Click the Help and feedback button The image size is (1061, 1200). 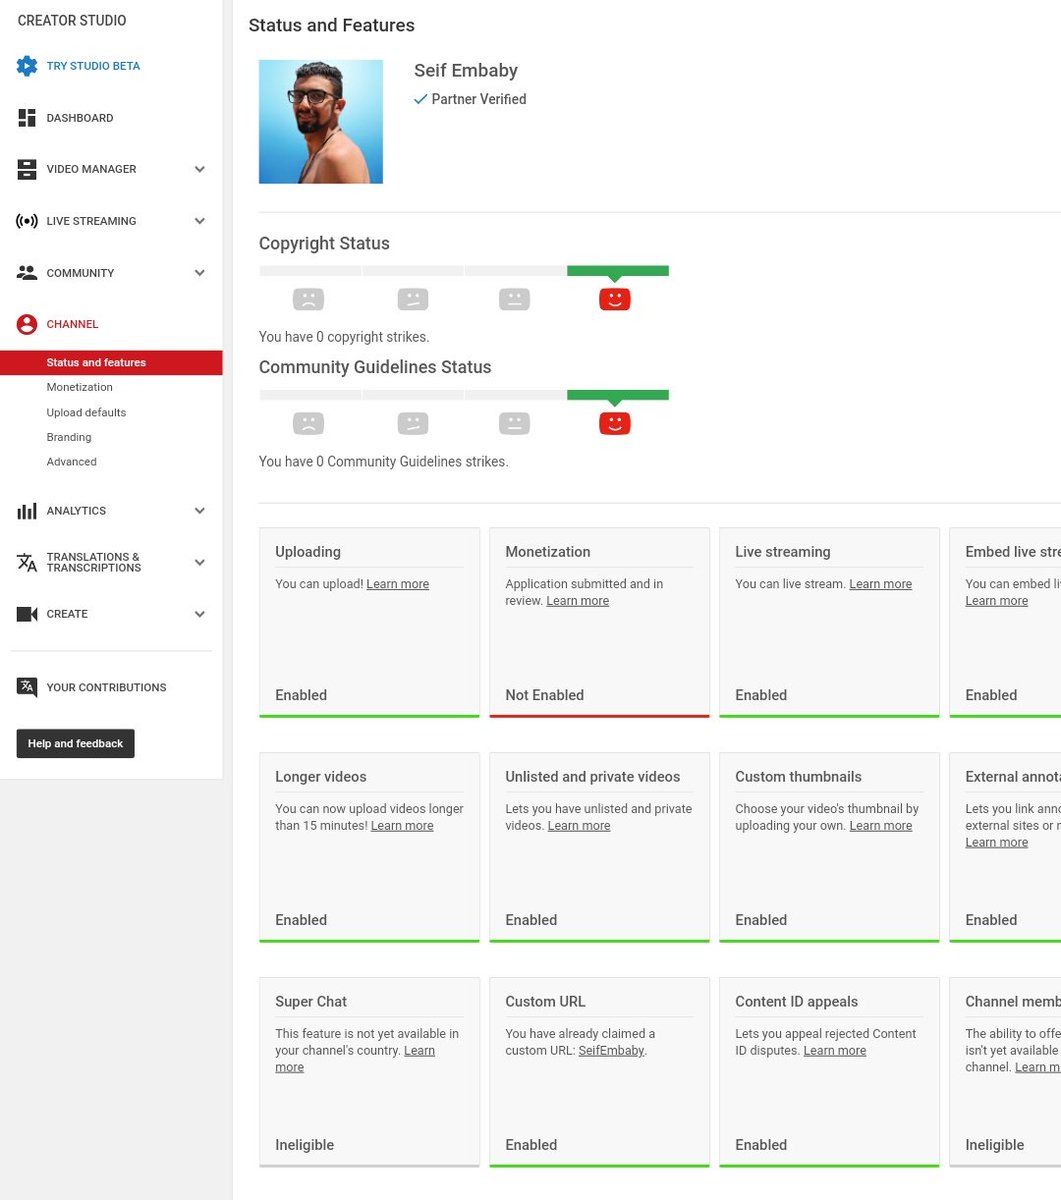[75, 743]
